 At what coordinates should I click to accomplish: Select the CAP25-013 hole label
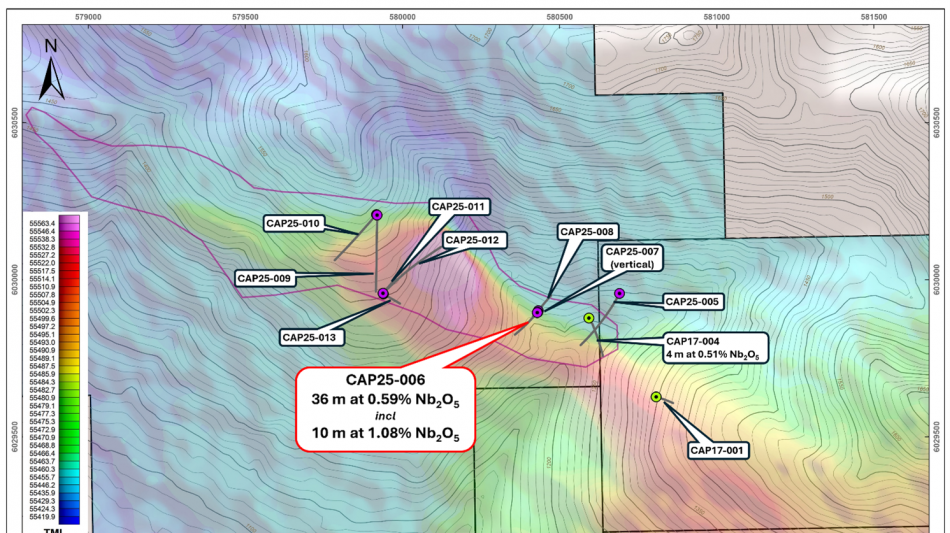(x=313, y=337)
